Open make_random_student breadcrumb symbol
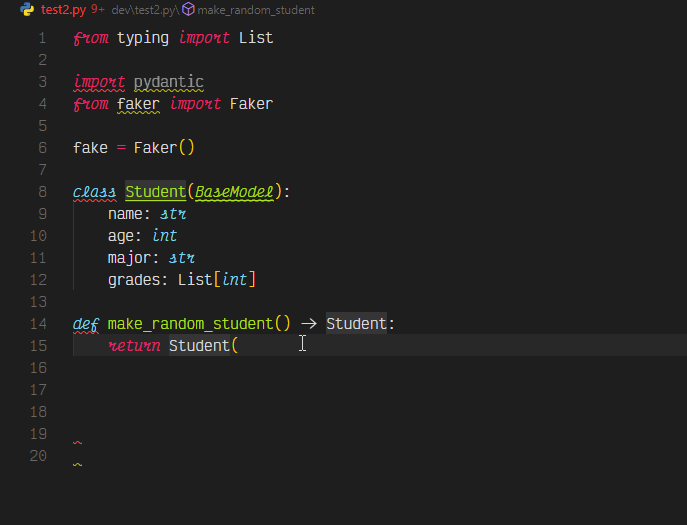 pyautogui.click(x=256, y=10)
